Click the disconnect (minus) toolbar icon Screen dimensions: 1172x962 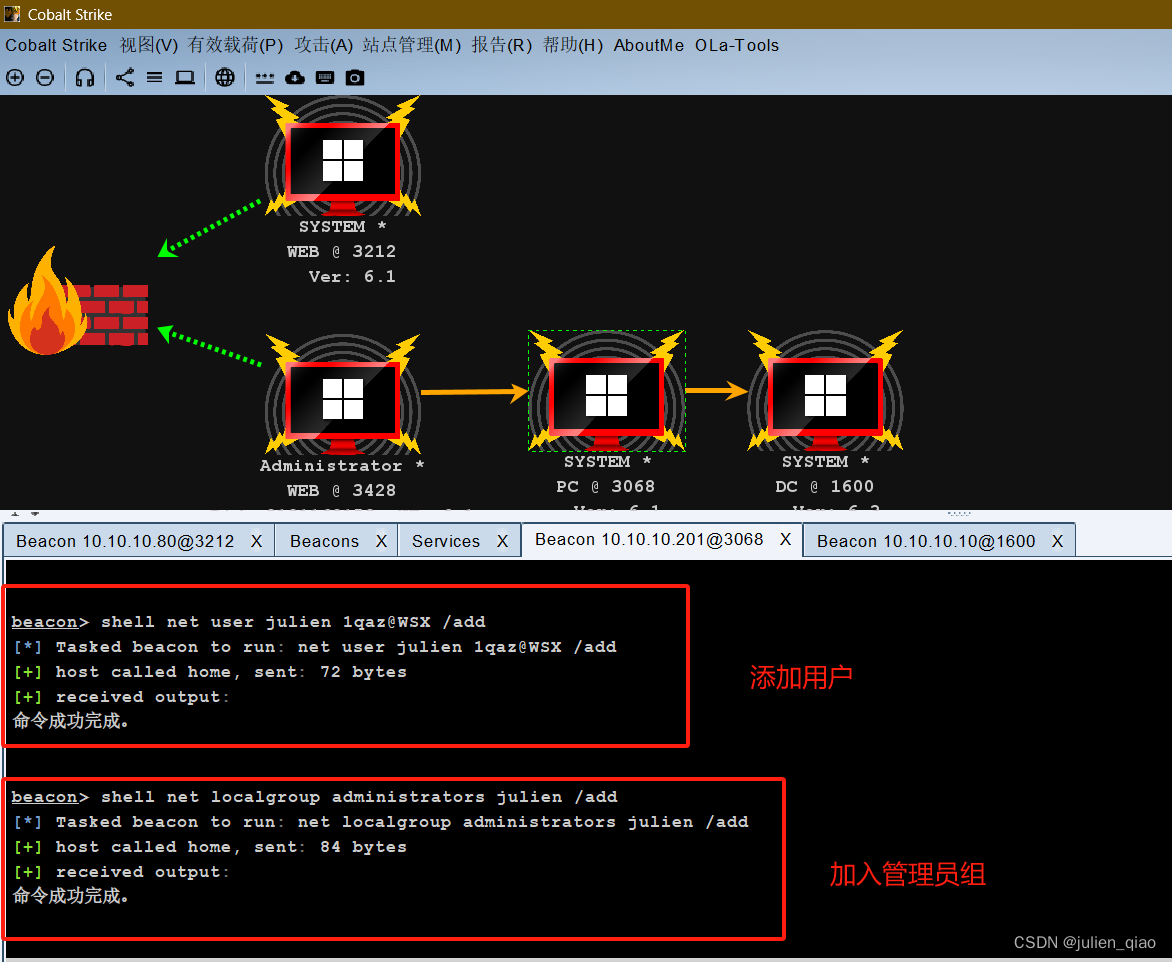pyautogui.click(x=45, y=77)
